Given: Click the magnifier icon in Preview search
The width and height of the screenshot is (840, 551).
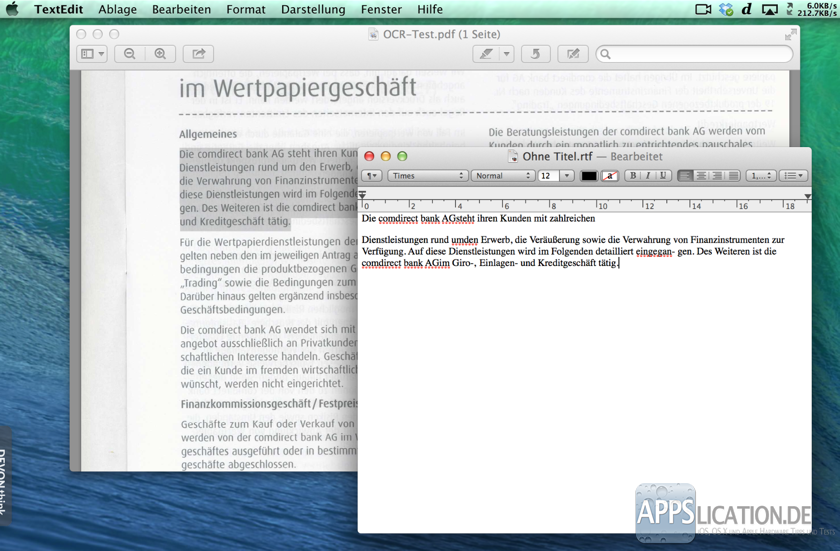Looking at the screenshot, I should point(605,54).
